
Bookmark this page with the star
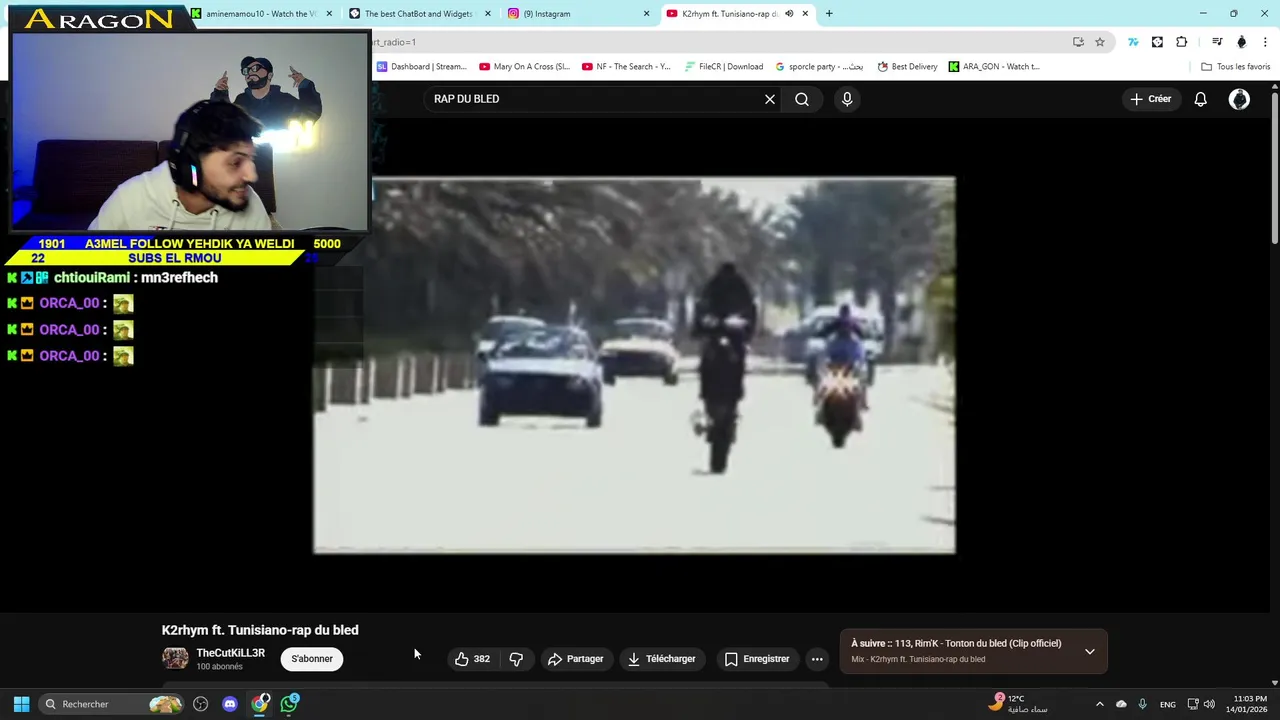tap(1100, 42)
